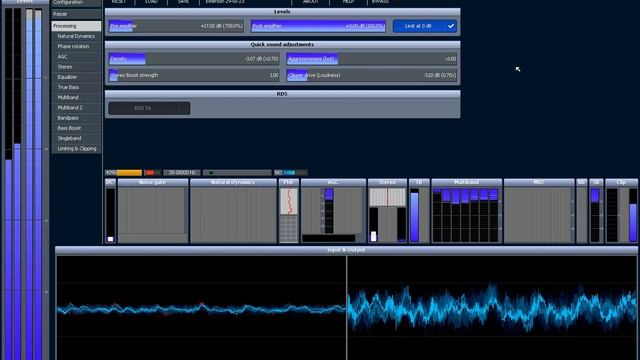Image resolution: width=640 pixels, height=360 pixels.
Task: Click the TB meter panel
Action: click(x=419, y=211)
